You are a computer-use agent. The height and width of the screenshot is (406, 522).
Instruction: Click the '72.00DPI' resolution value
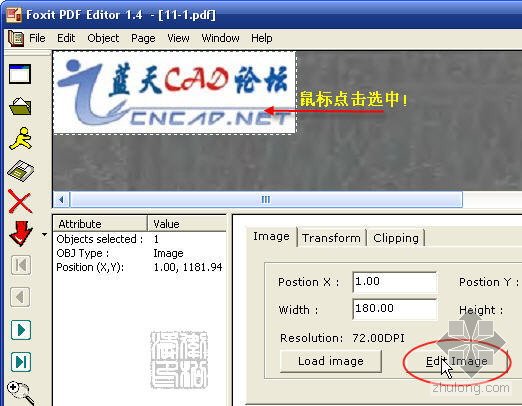point(378,338)
